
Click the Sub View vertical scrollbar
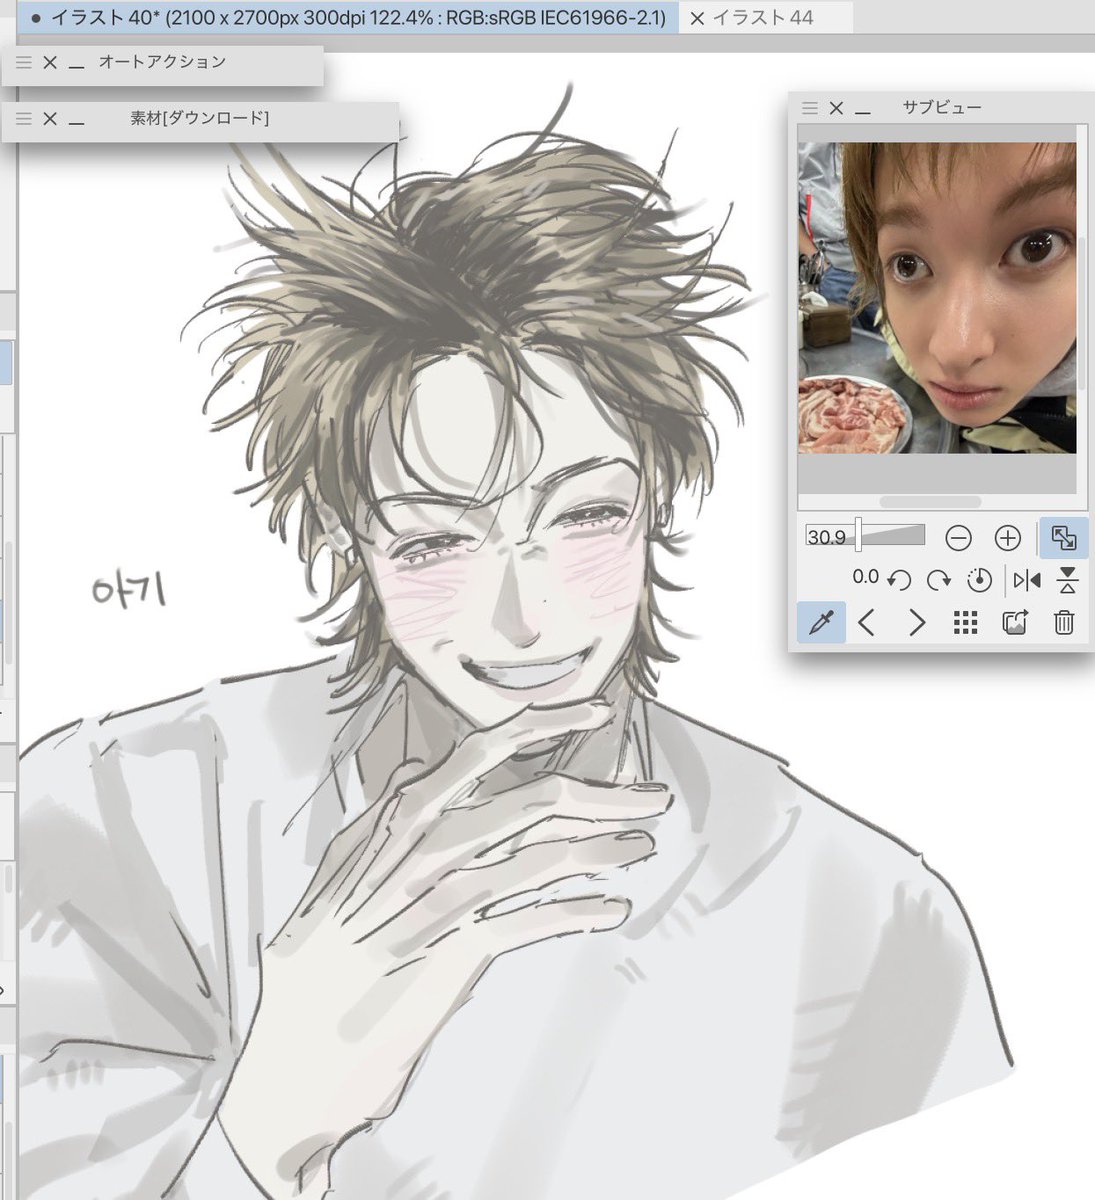click(1082, 315)
